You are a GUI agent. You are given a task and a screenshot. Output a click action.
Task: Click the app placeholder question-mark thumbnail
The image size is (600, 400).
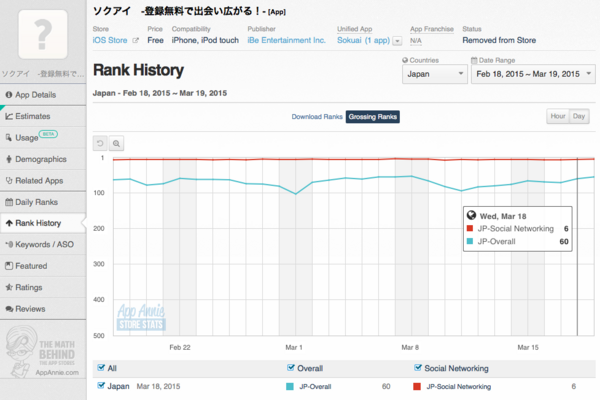(43, 34)
